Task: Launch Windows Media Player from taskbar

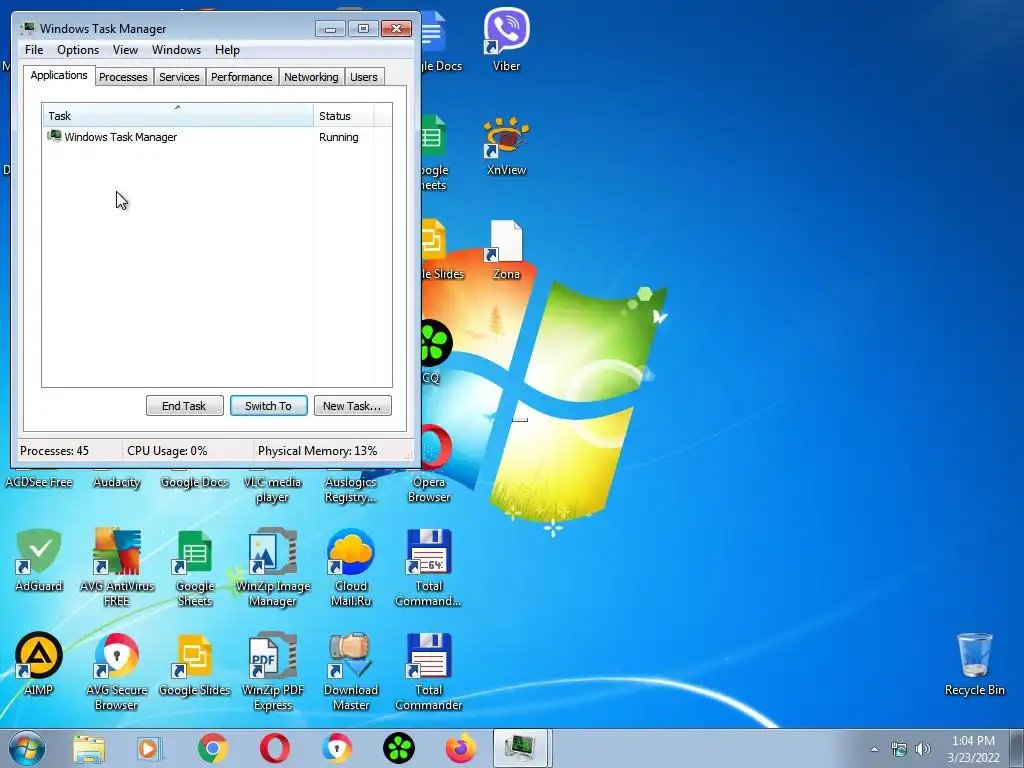Action: coord(150,748)
